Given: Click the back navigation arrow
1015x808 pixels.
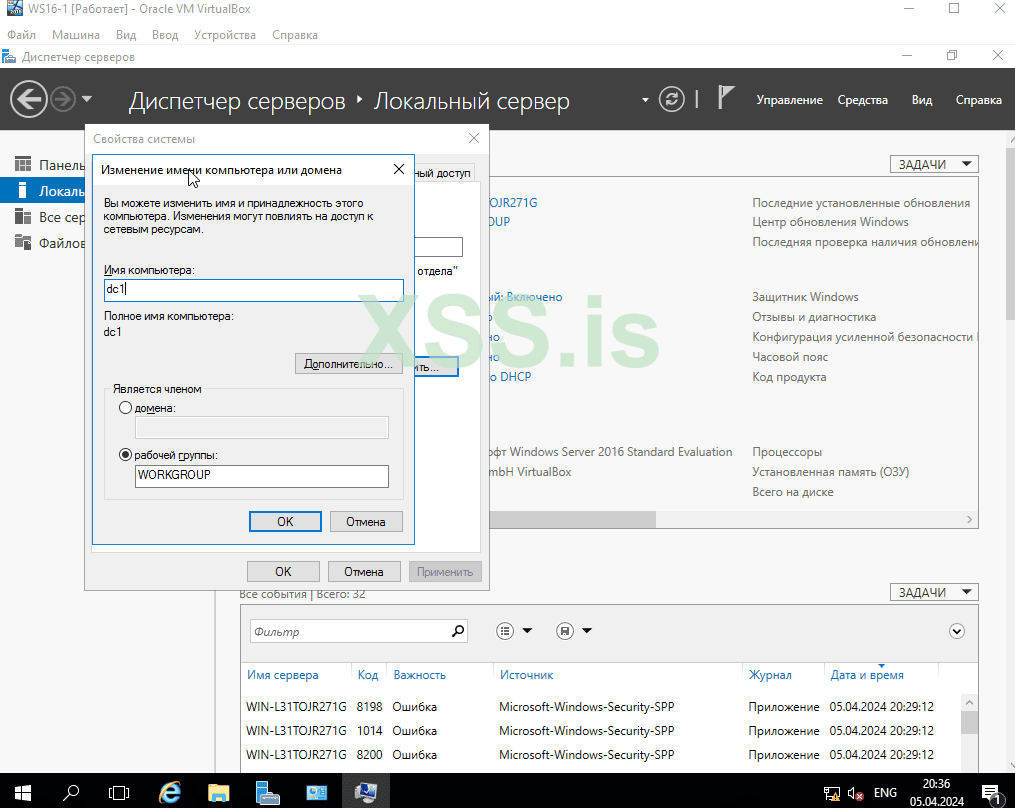Looking at the screenshot, I should coord(29,99).
